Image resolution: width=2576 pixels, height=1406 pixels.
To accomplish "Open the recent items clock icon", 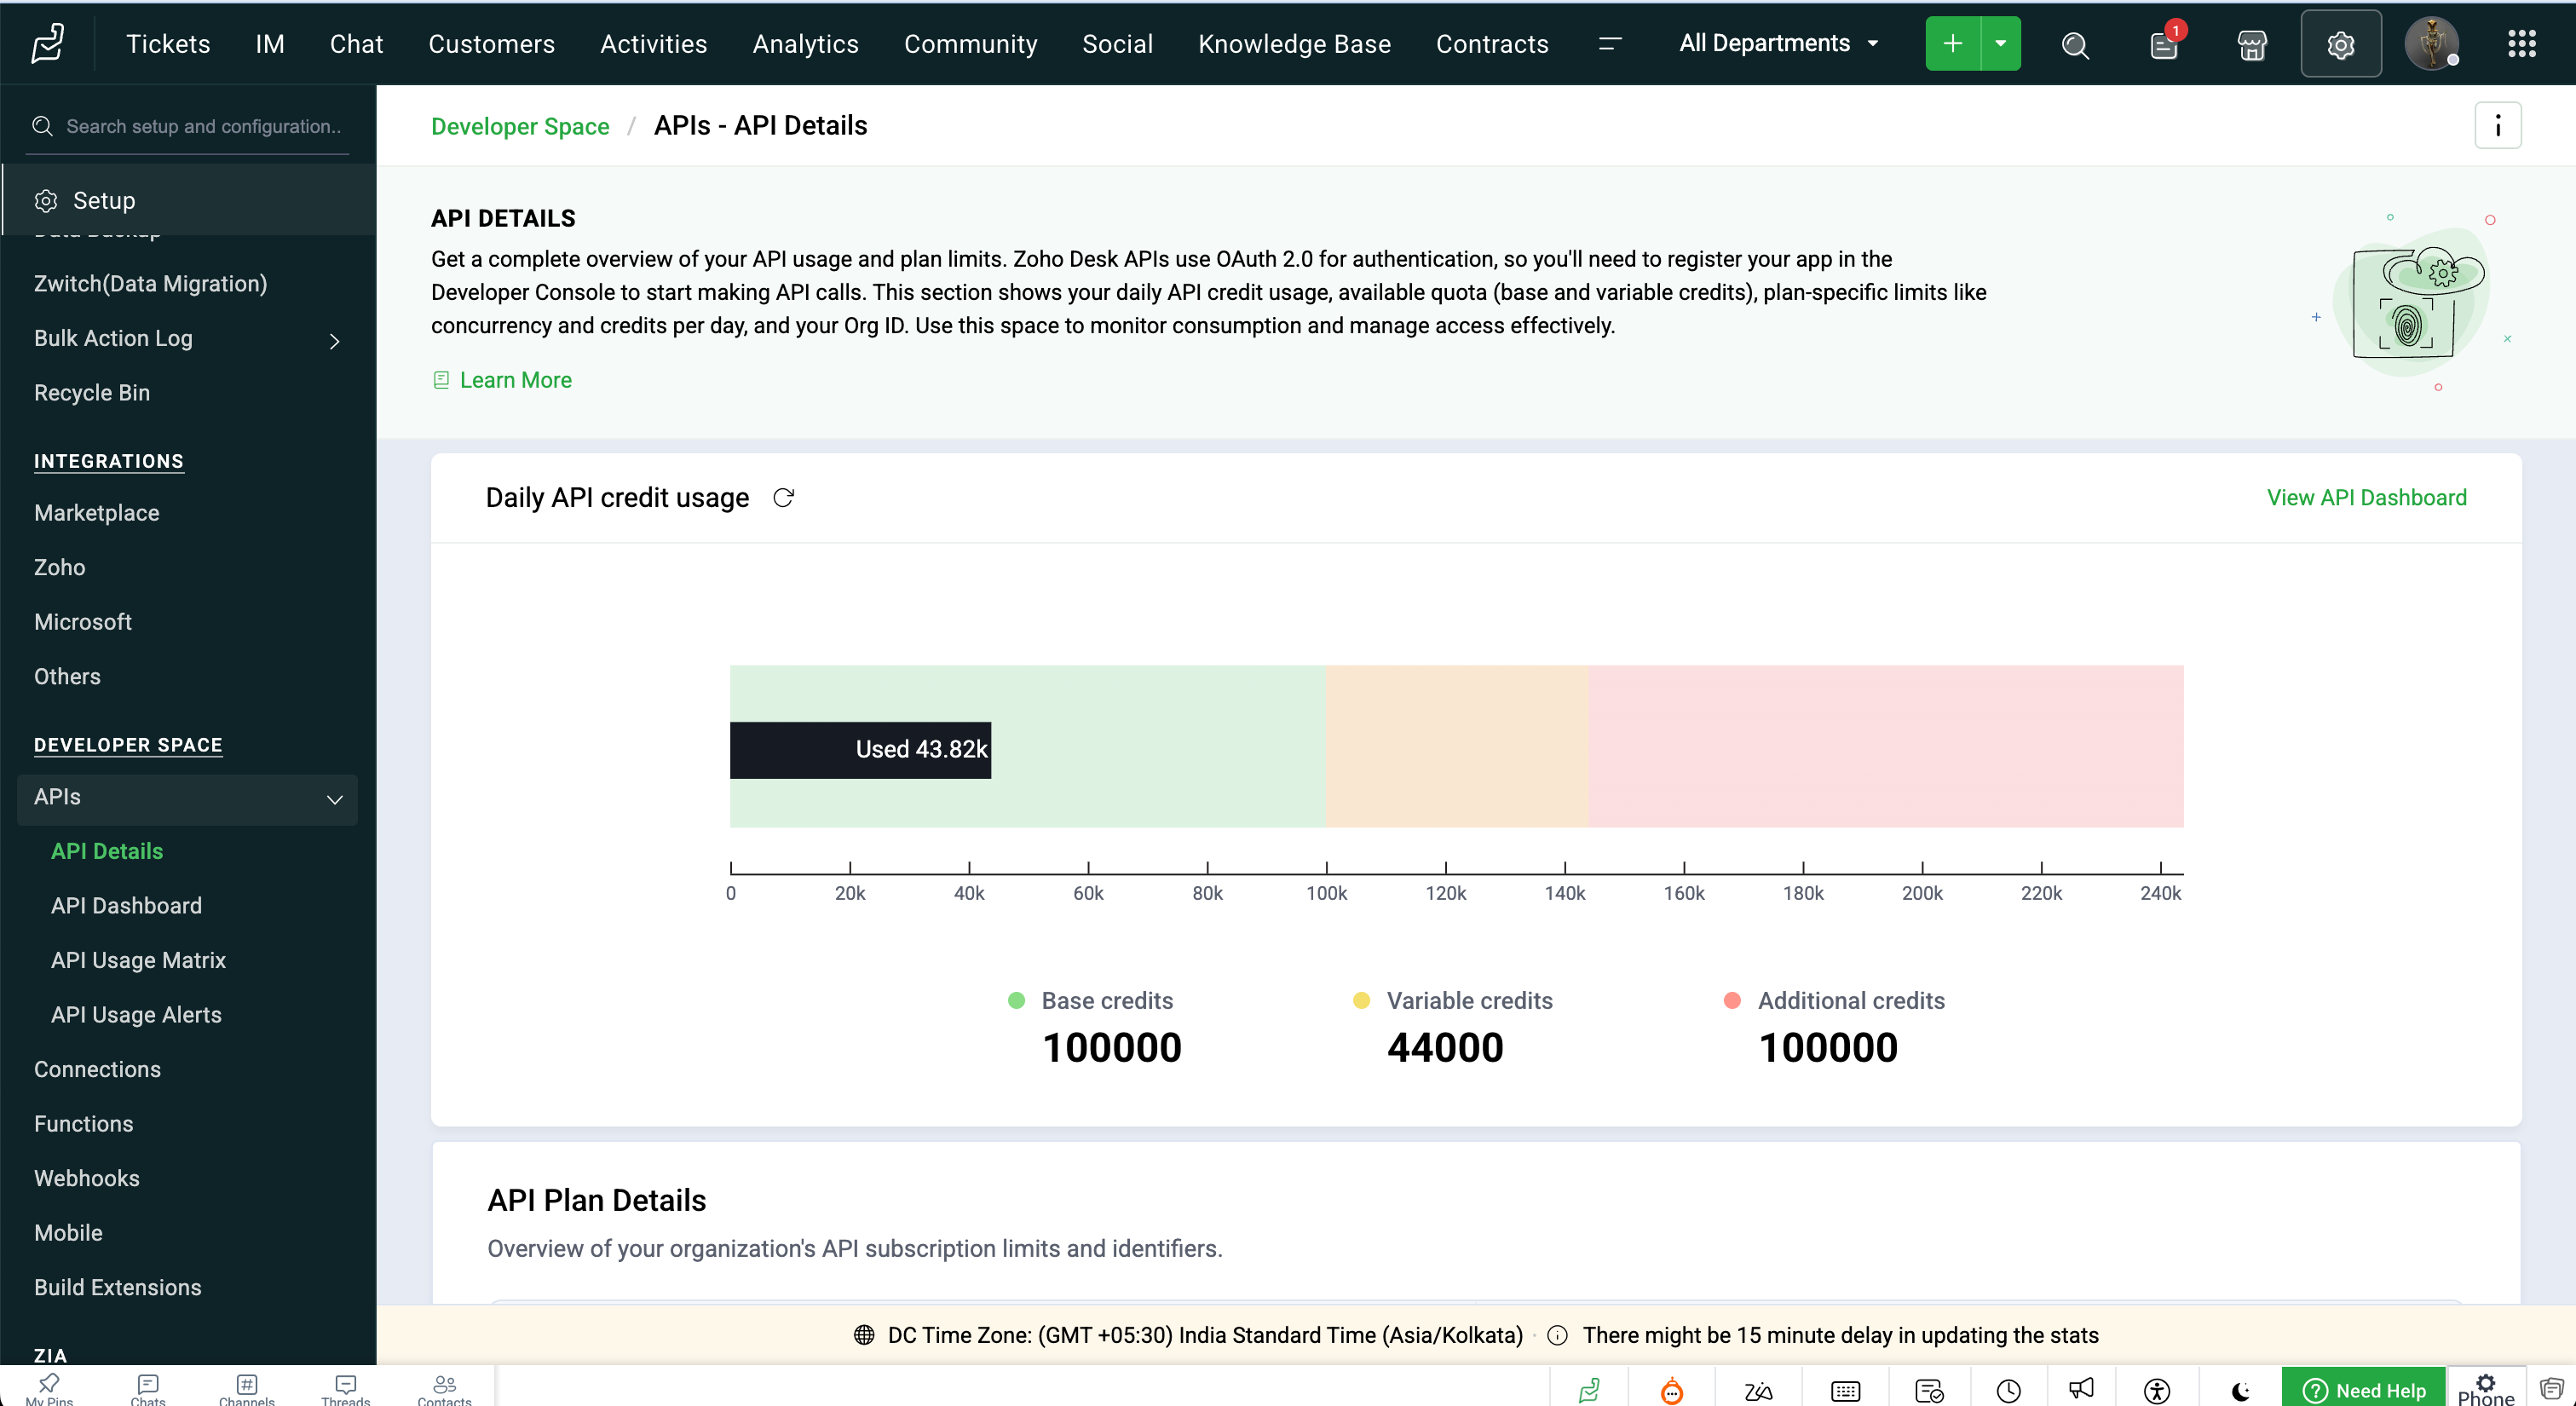I will pyautogui.click(x=2009, y=1390).
